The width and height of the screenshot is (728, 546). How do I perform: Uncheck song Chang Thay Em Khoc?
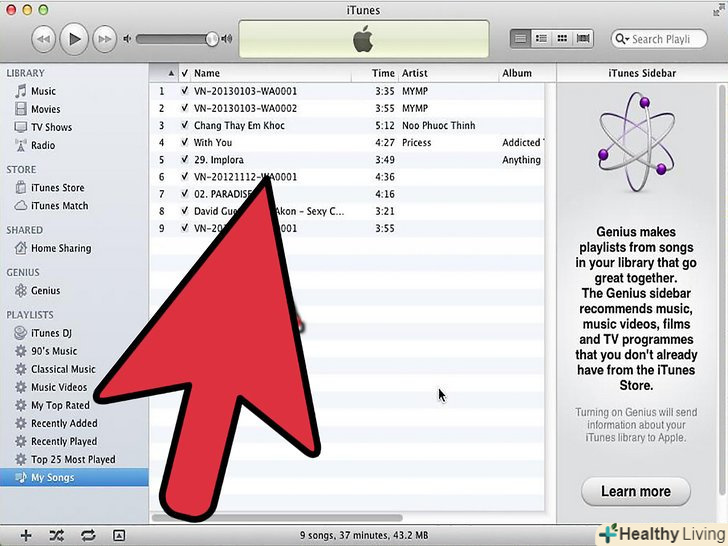click(x=185, y=125)
